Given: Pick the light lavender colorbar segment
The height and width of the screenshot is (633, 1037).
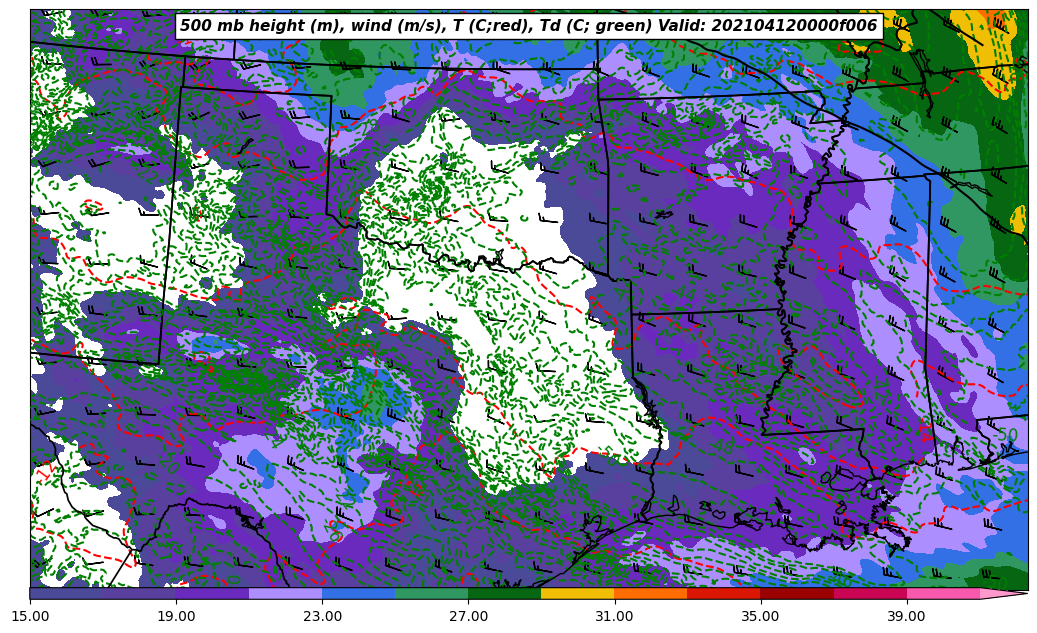Looking at the screenshot, I should (285, 593).
